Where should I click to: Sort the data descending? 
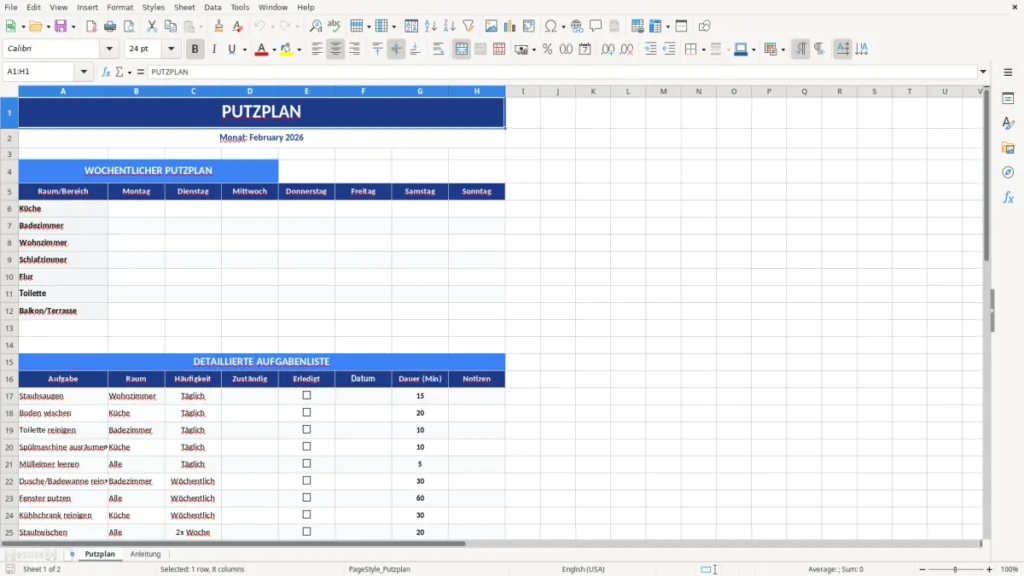click(449, 26)
